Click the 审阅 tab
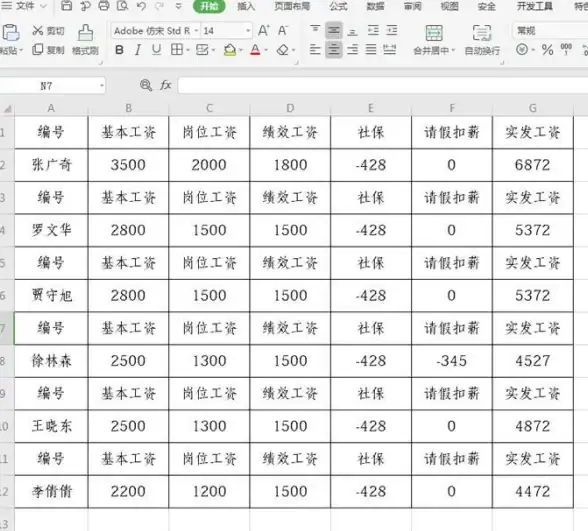The height and width of the screenshot is (531, 588). 412,6
